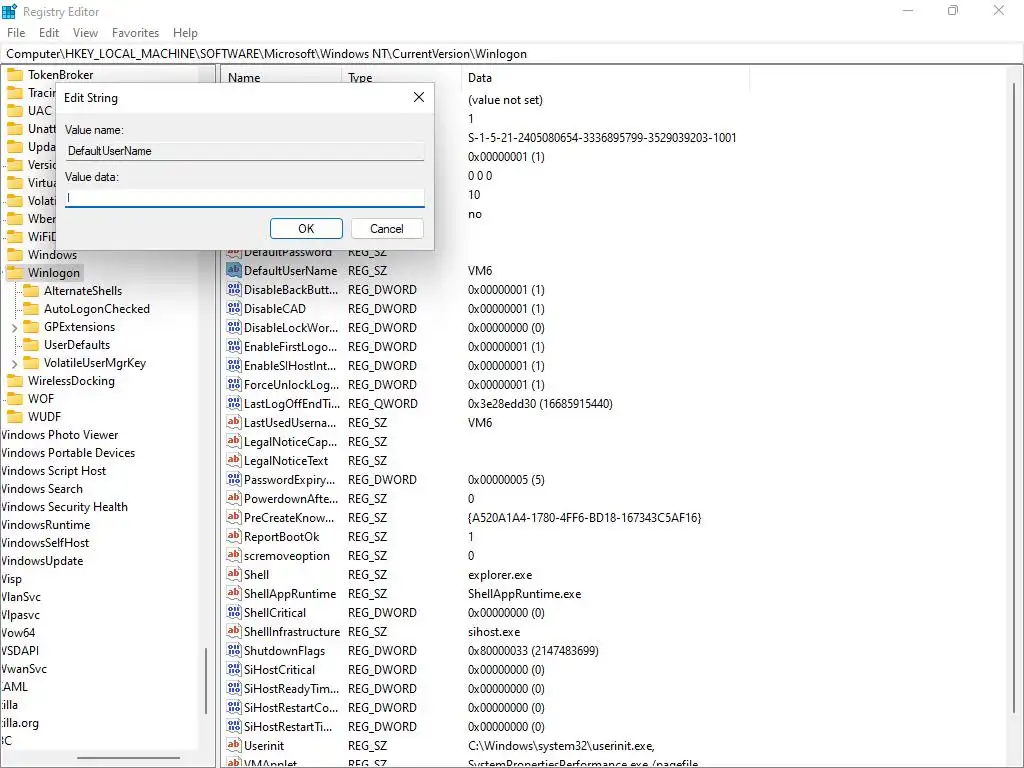Image resolution: width=1024 pixels, height=768 pixels.
Task: Select the WindowsUpdate key
Action: pos(42,560)
